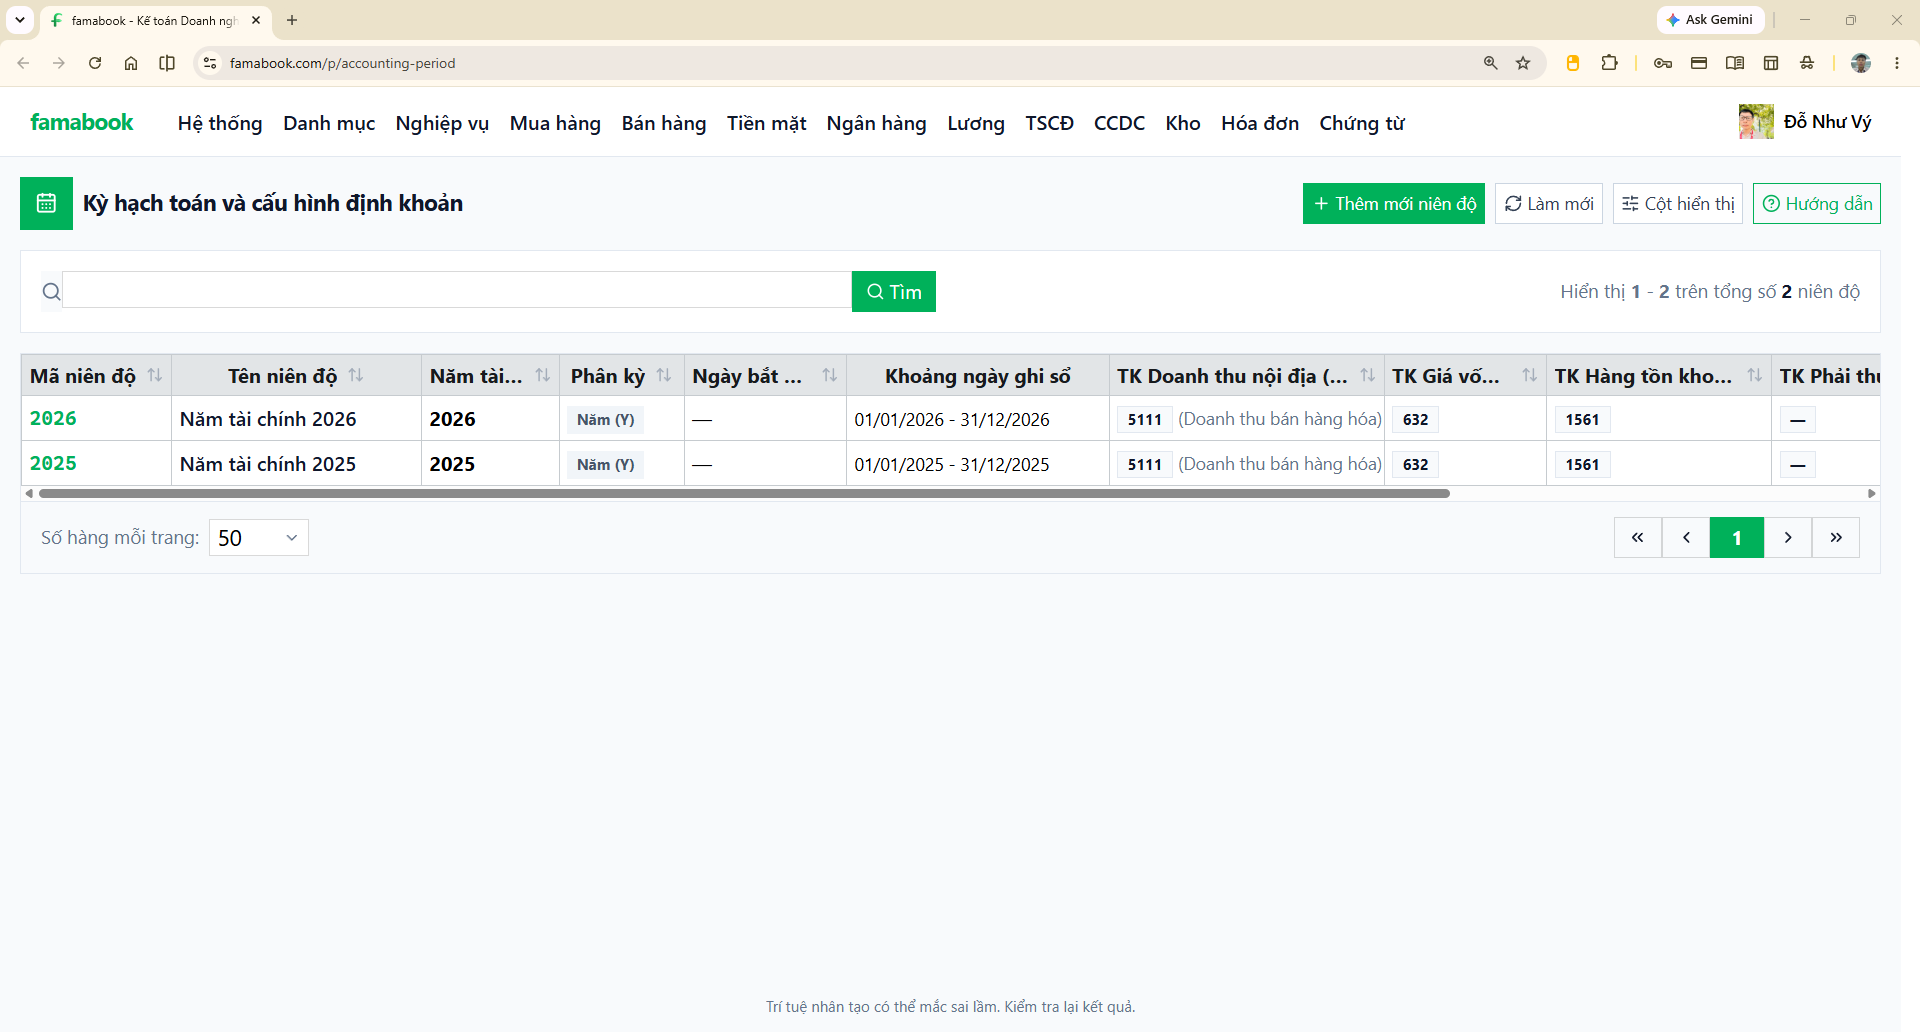
Task: Bookmark this page with star icon
Action: click(1523, 63)
